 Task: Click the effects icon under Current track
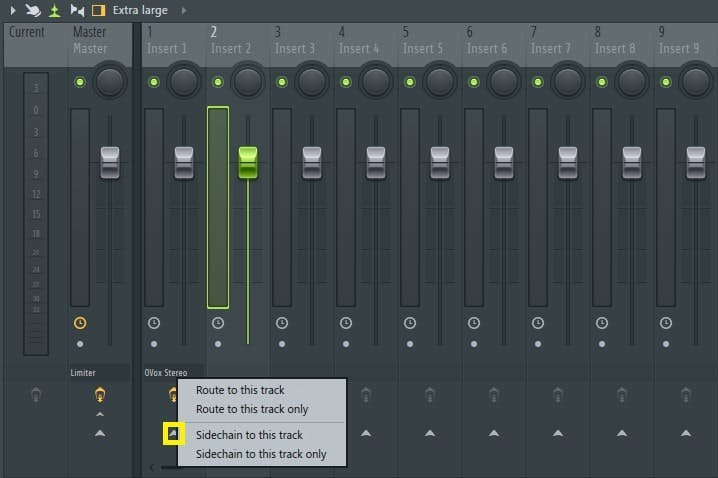[36, 395]
